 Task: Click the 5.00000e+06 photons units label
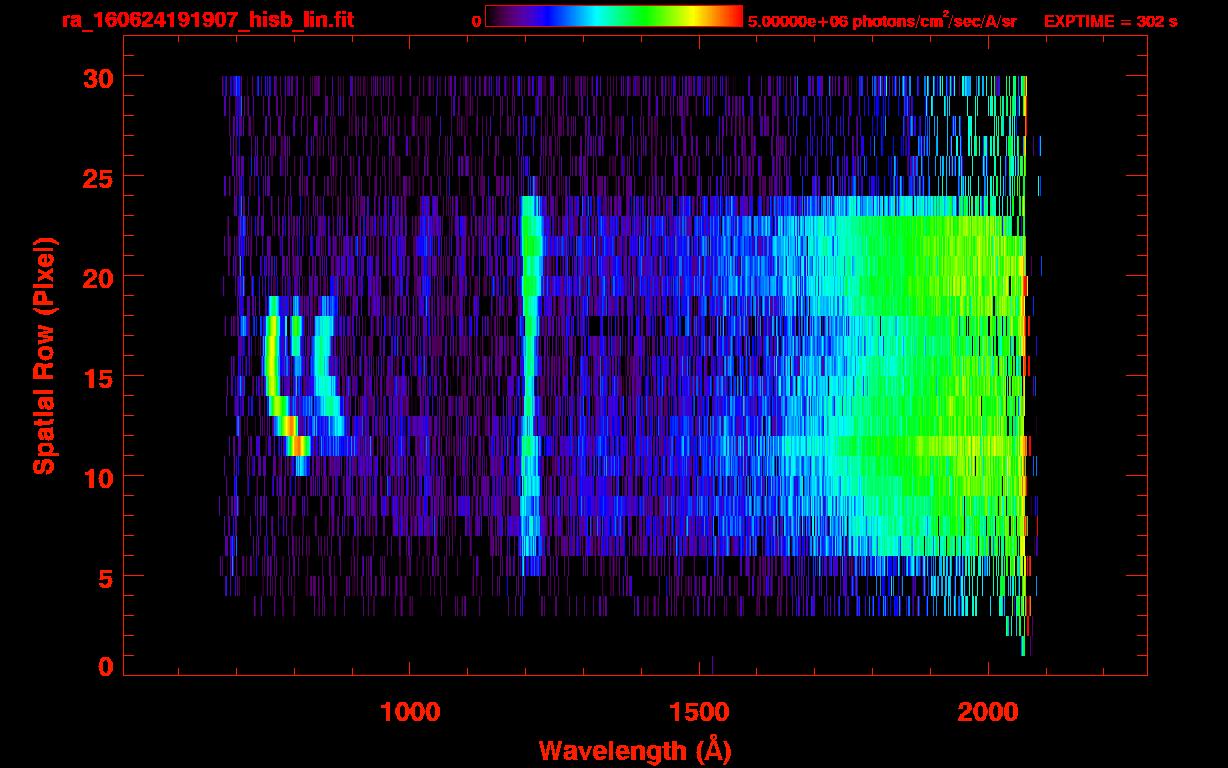[x=882, y=21]
